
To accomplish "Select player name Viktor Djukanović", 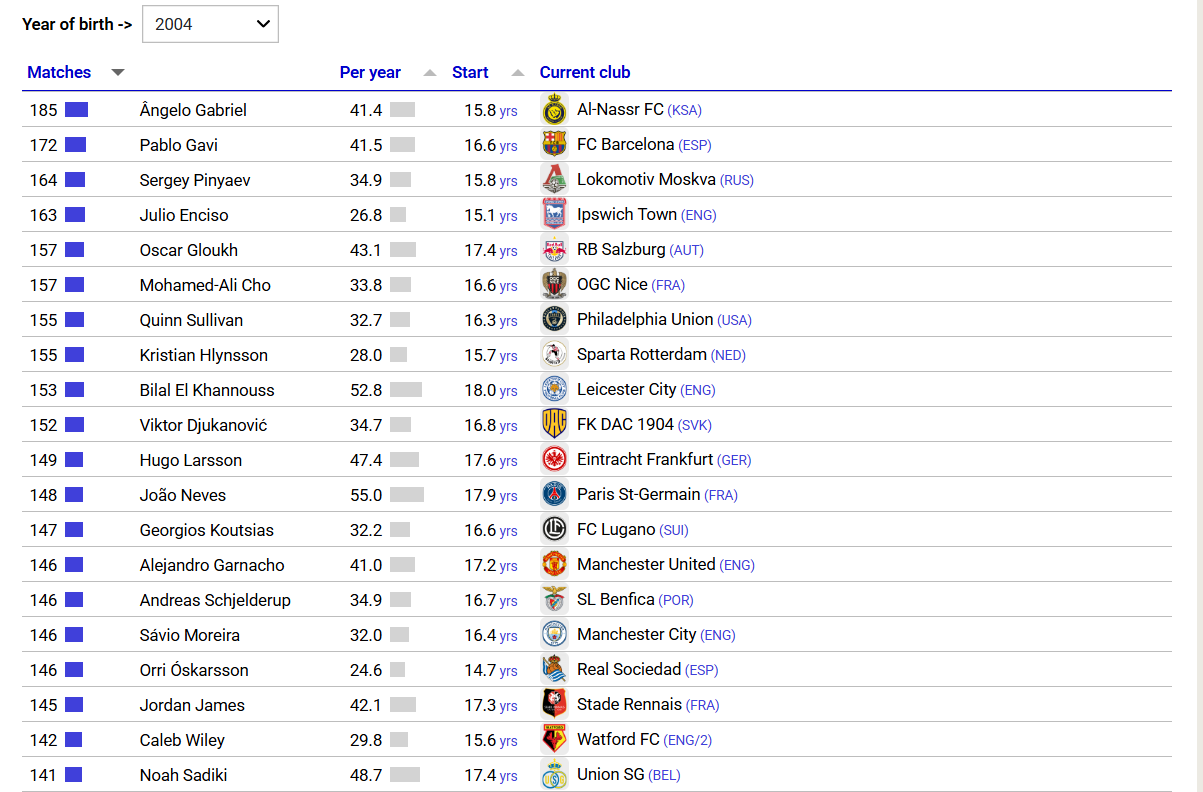I will pos(203,425).
